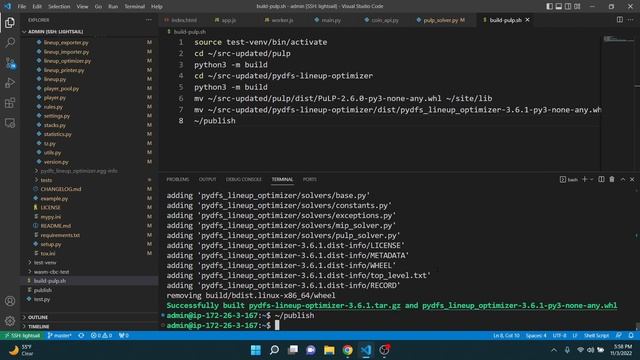Open errors and warnings status indicator
The height and width of the screenshot is (360, 640).
click(101, 336)
